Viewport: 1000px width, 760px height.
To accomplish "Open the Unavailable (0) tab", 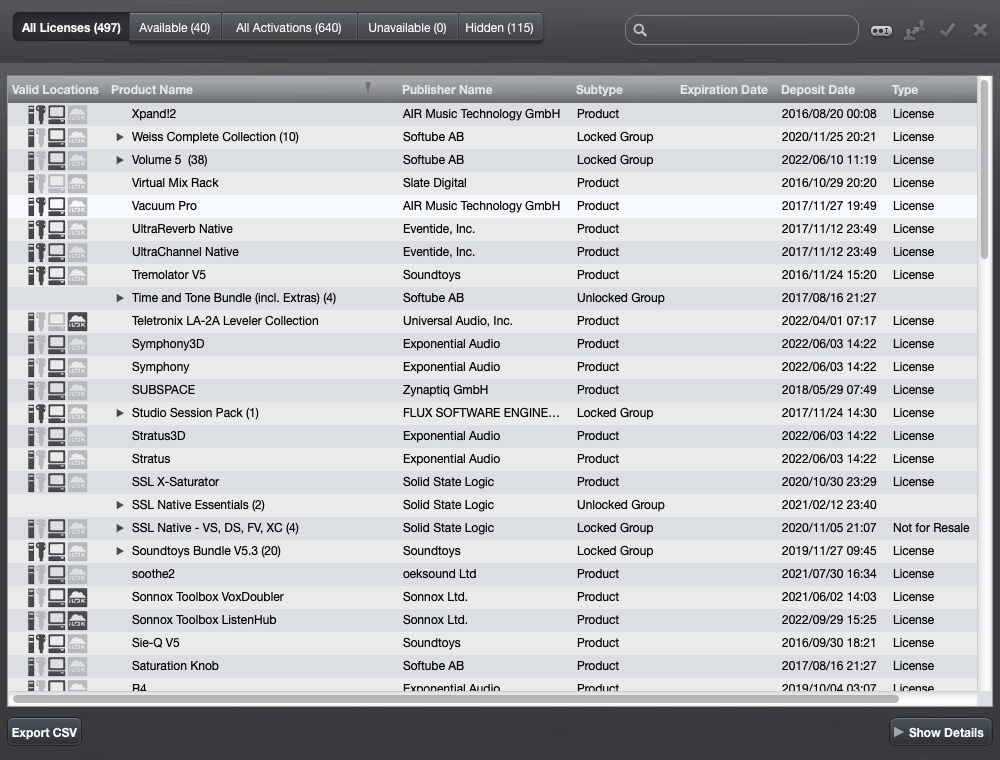I will (x=407, y=28).
